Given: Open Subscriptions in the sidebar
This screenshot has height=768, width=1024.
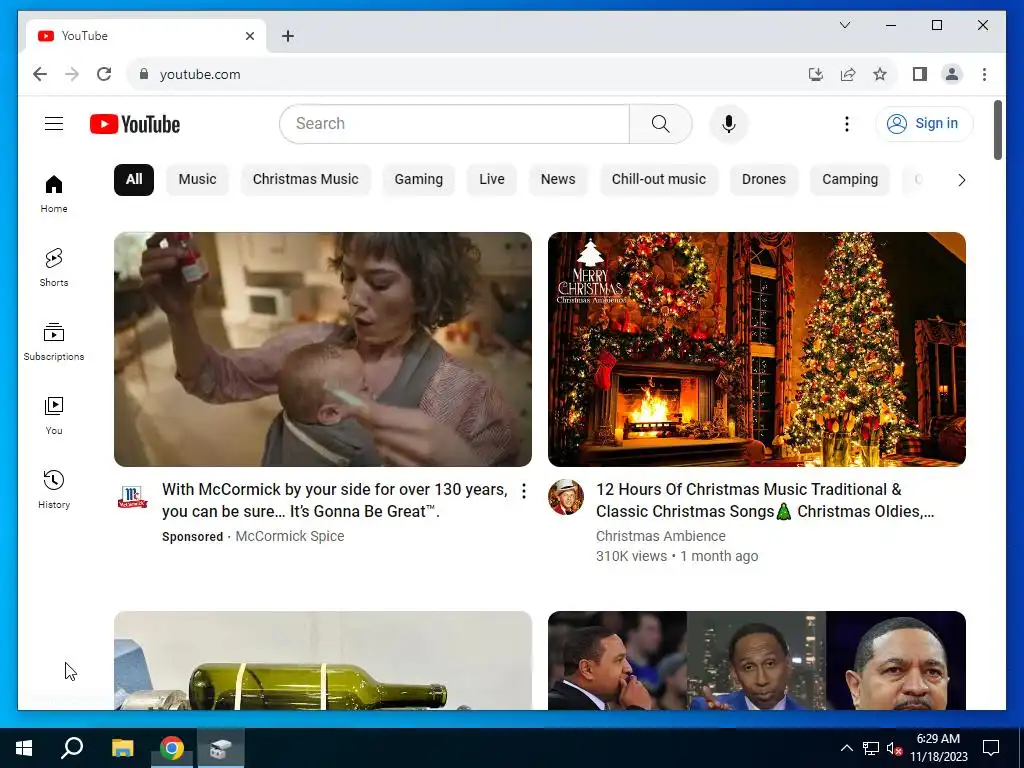Looking at the screenshot, I should pyautogui.click(x=54, y=342).
